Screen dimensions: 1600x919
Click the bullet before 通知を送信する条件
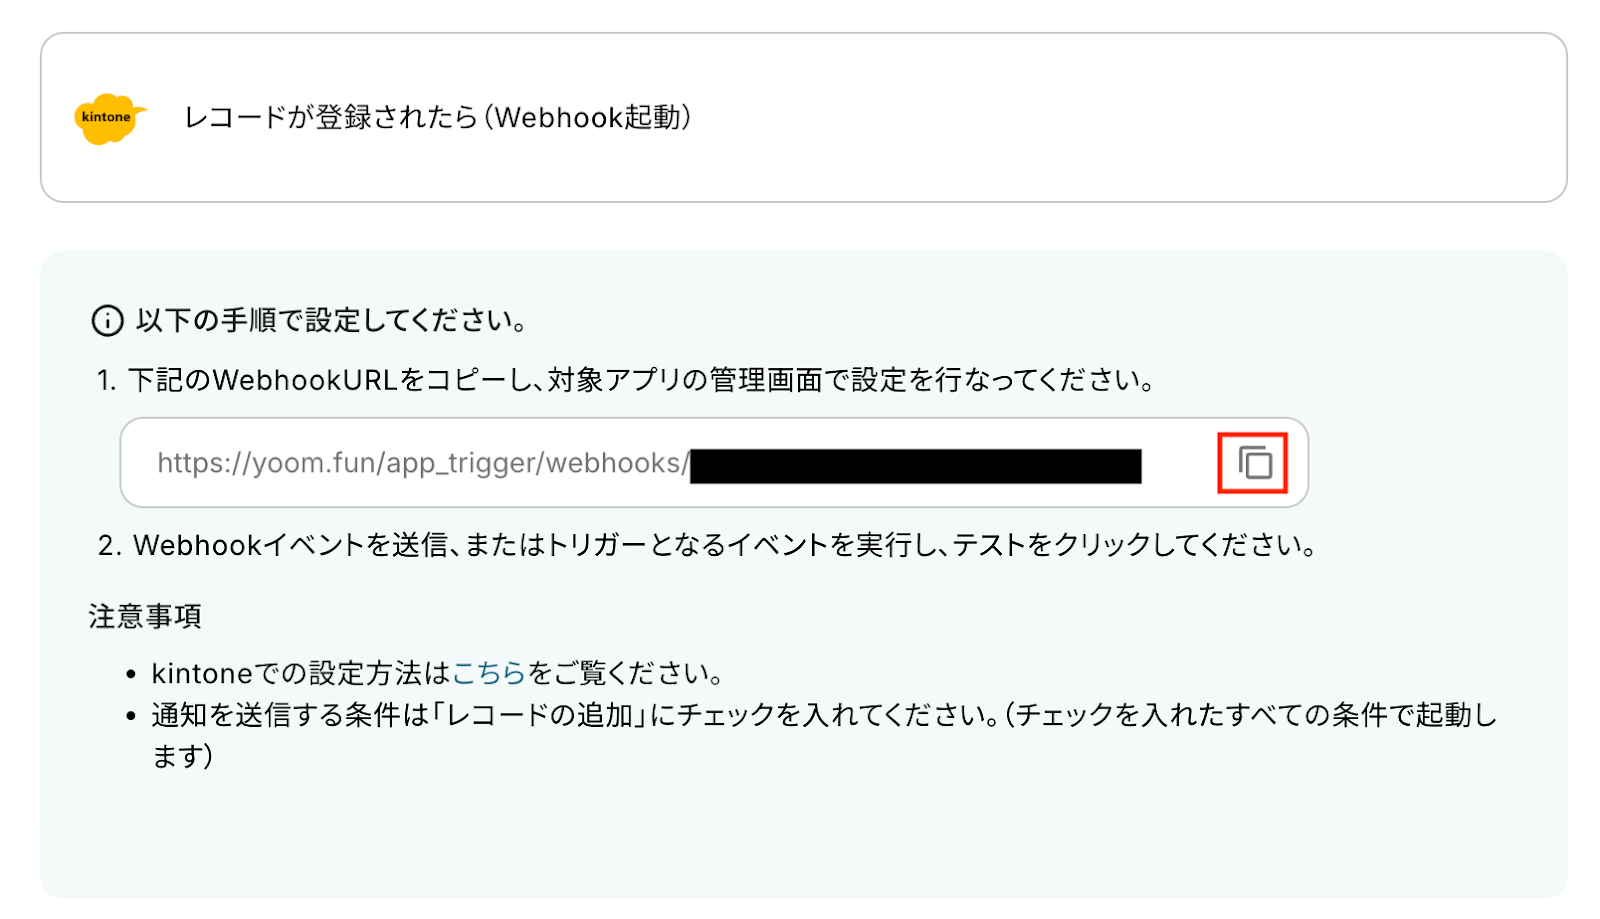click(131, 716)
